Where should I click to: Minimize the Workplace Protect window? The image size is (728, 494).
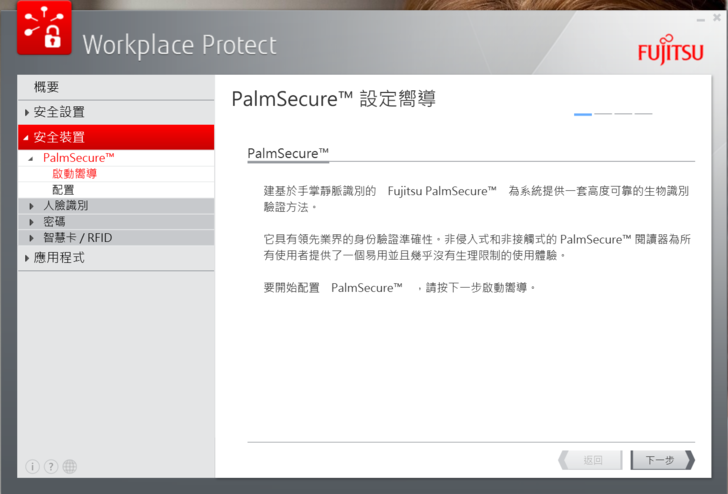coord(700,19)
